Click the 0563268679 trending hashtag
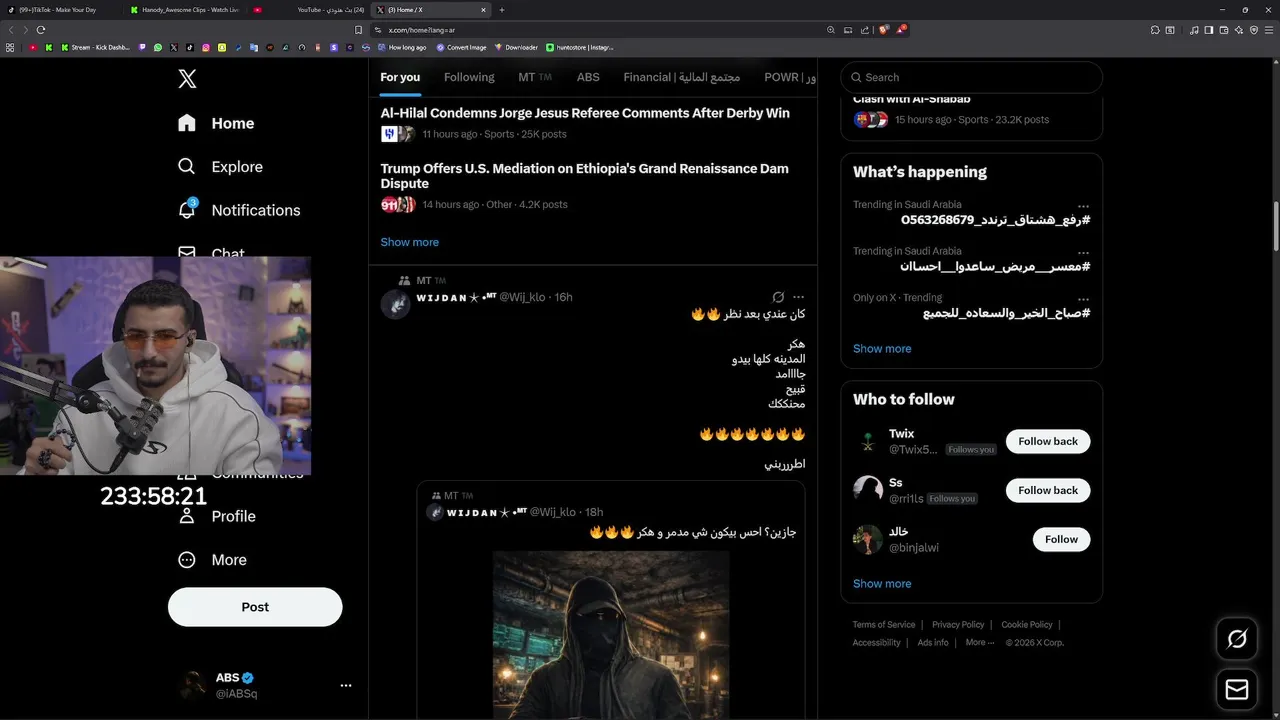 coord(995,220)
